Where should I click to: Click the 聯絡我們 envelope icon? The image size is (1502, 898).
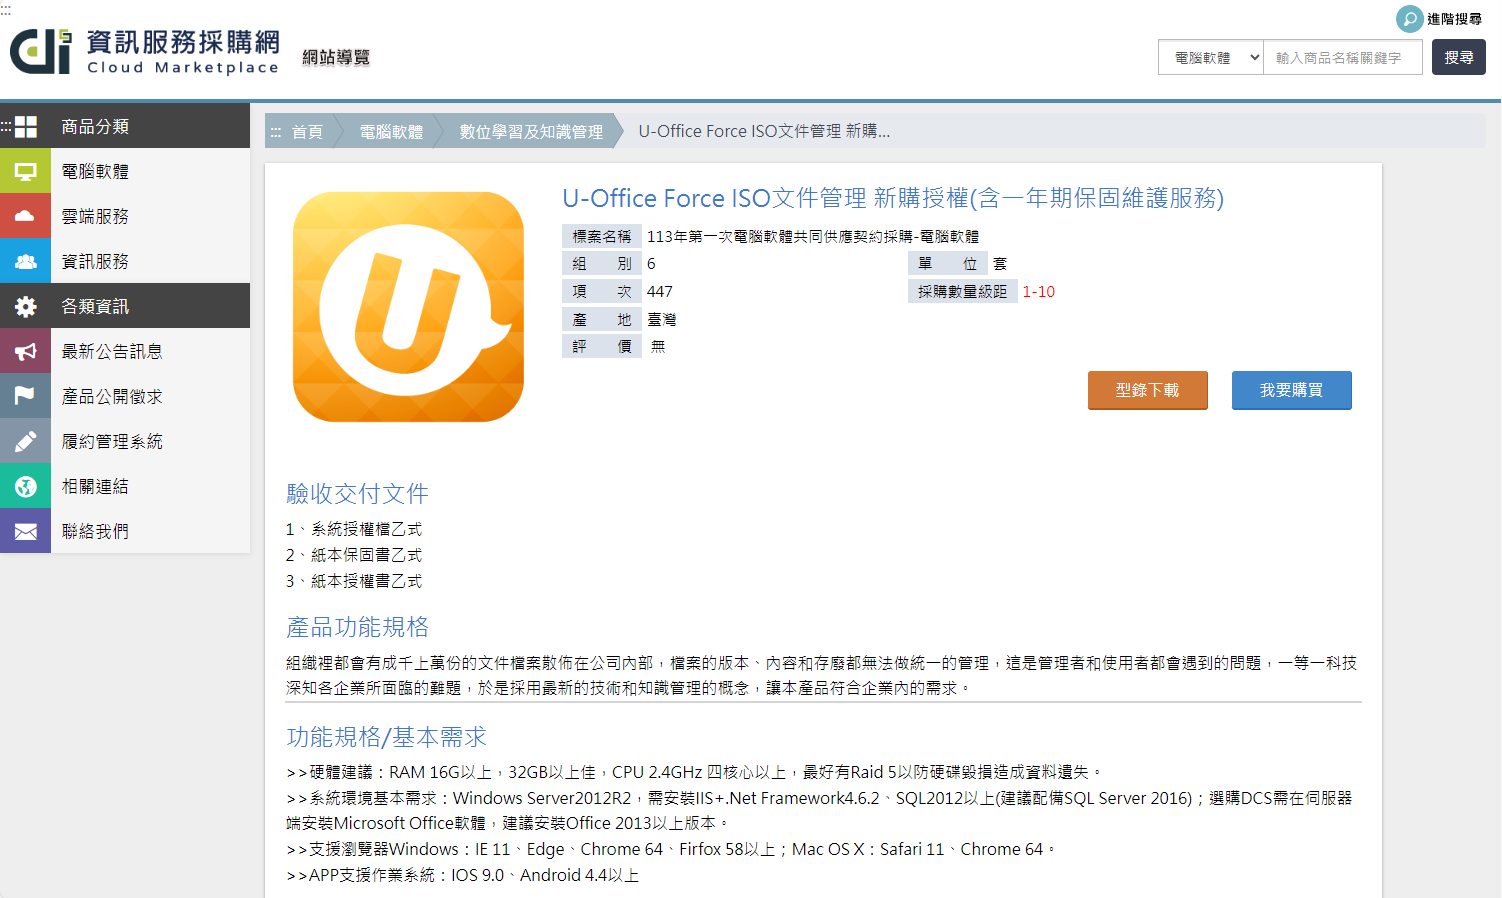[25, 531]
